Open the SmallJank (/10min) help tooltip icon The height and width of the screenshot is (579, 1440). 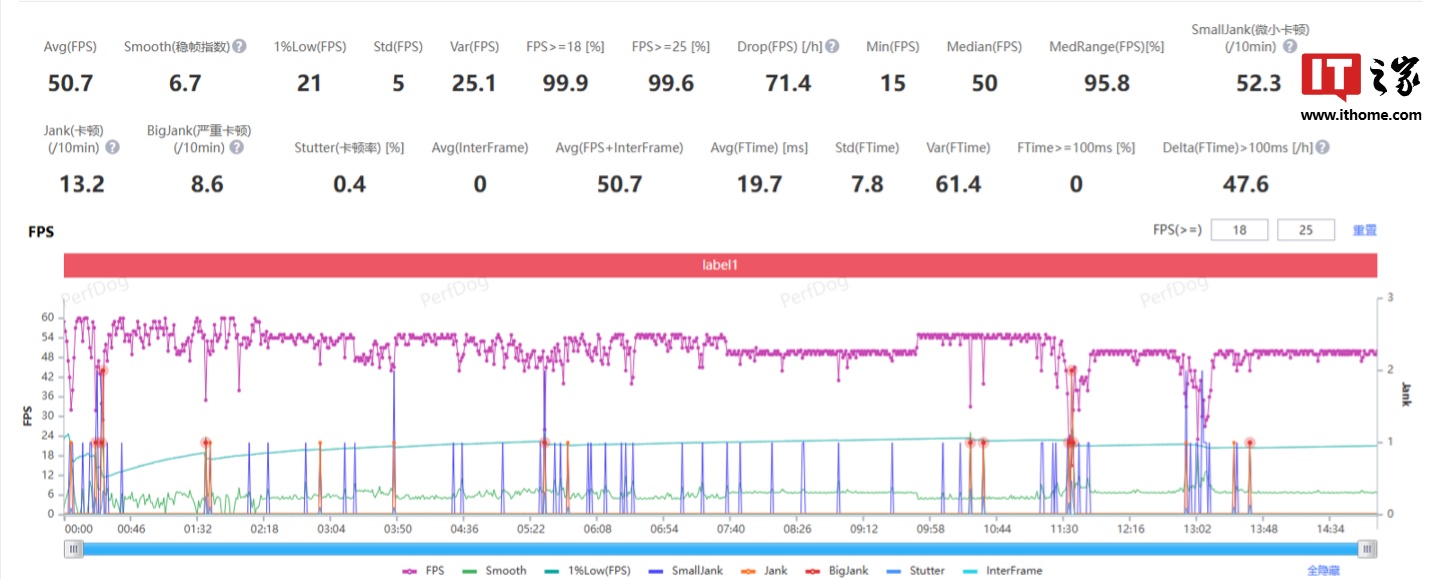pos(1290,46)
